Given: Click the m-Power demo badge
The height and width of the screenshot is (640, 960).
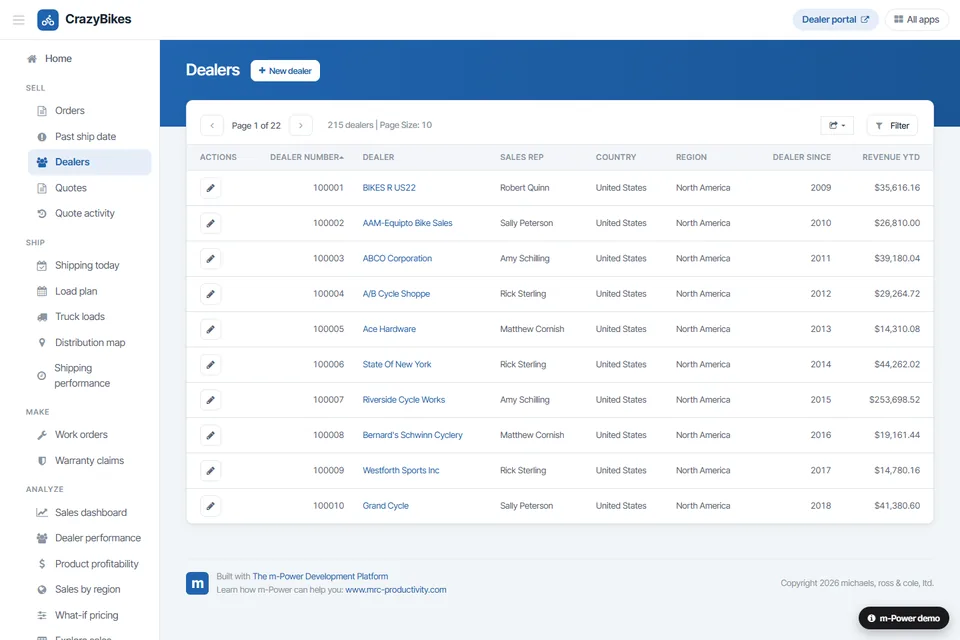Looking at the screenshot, I should 904,618.
